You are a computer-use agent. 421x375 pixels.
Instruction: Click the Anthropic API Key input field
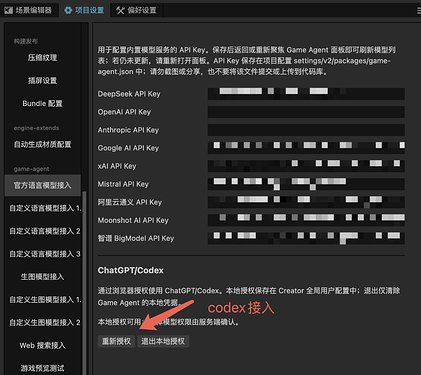(x=306, y=130)
